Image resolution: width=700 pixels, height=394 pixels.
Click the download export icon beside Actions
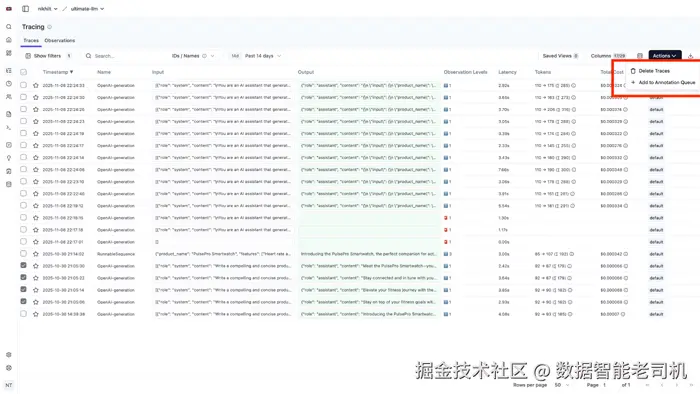(691, 56)
